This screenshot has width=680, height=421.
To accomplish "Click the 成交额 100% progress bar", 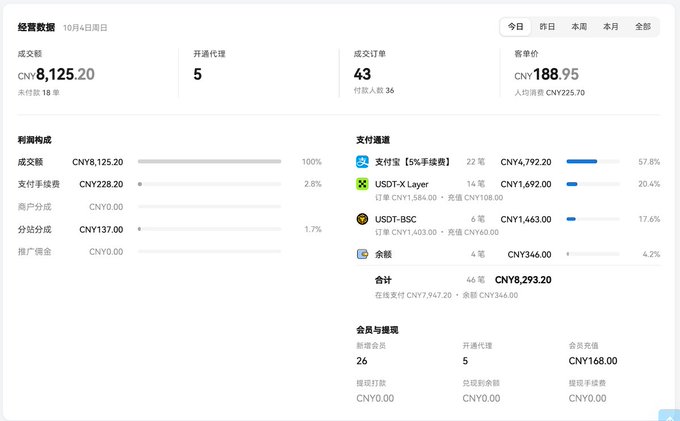I will coord(209,161).
